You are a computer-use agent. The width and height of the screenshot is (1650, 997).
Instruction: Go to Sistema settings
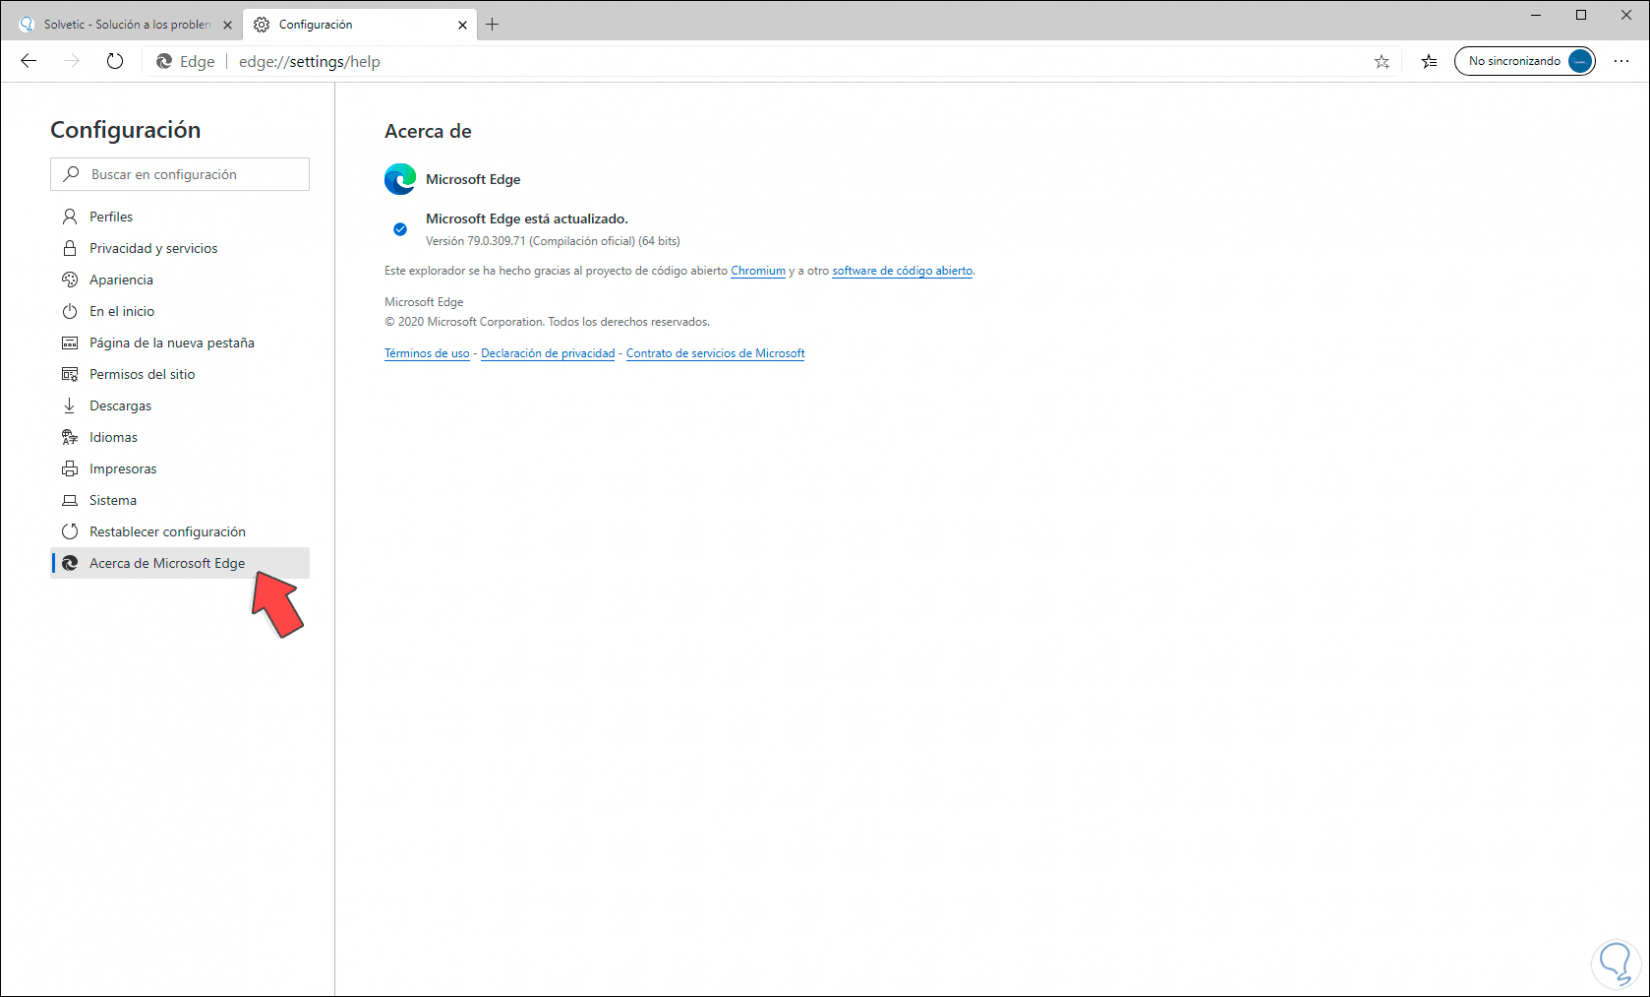click(x=180, y=500)
